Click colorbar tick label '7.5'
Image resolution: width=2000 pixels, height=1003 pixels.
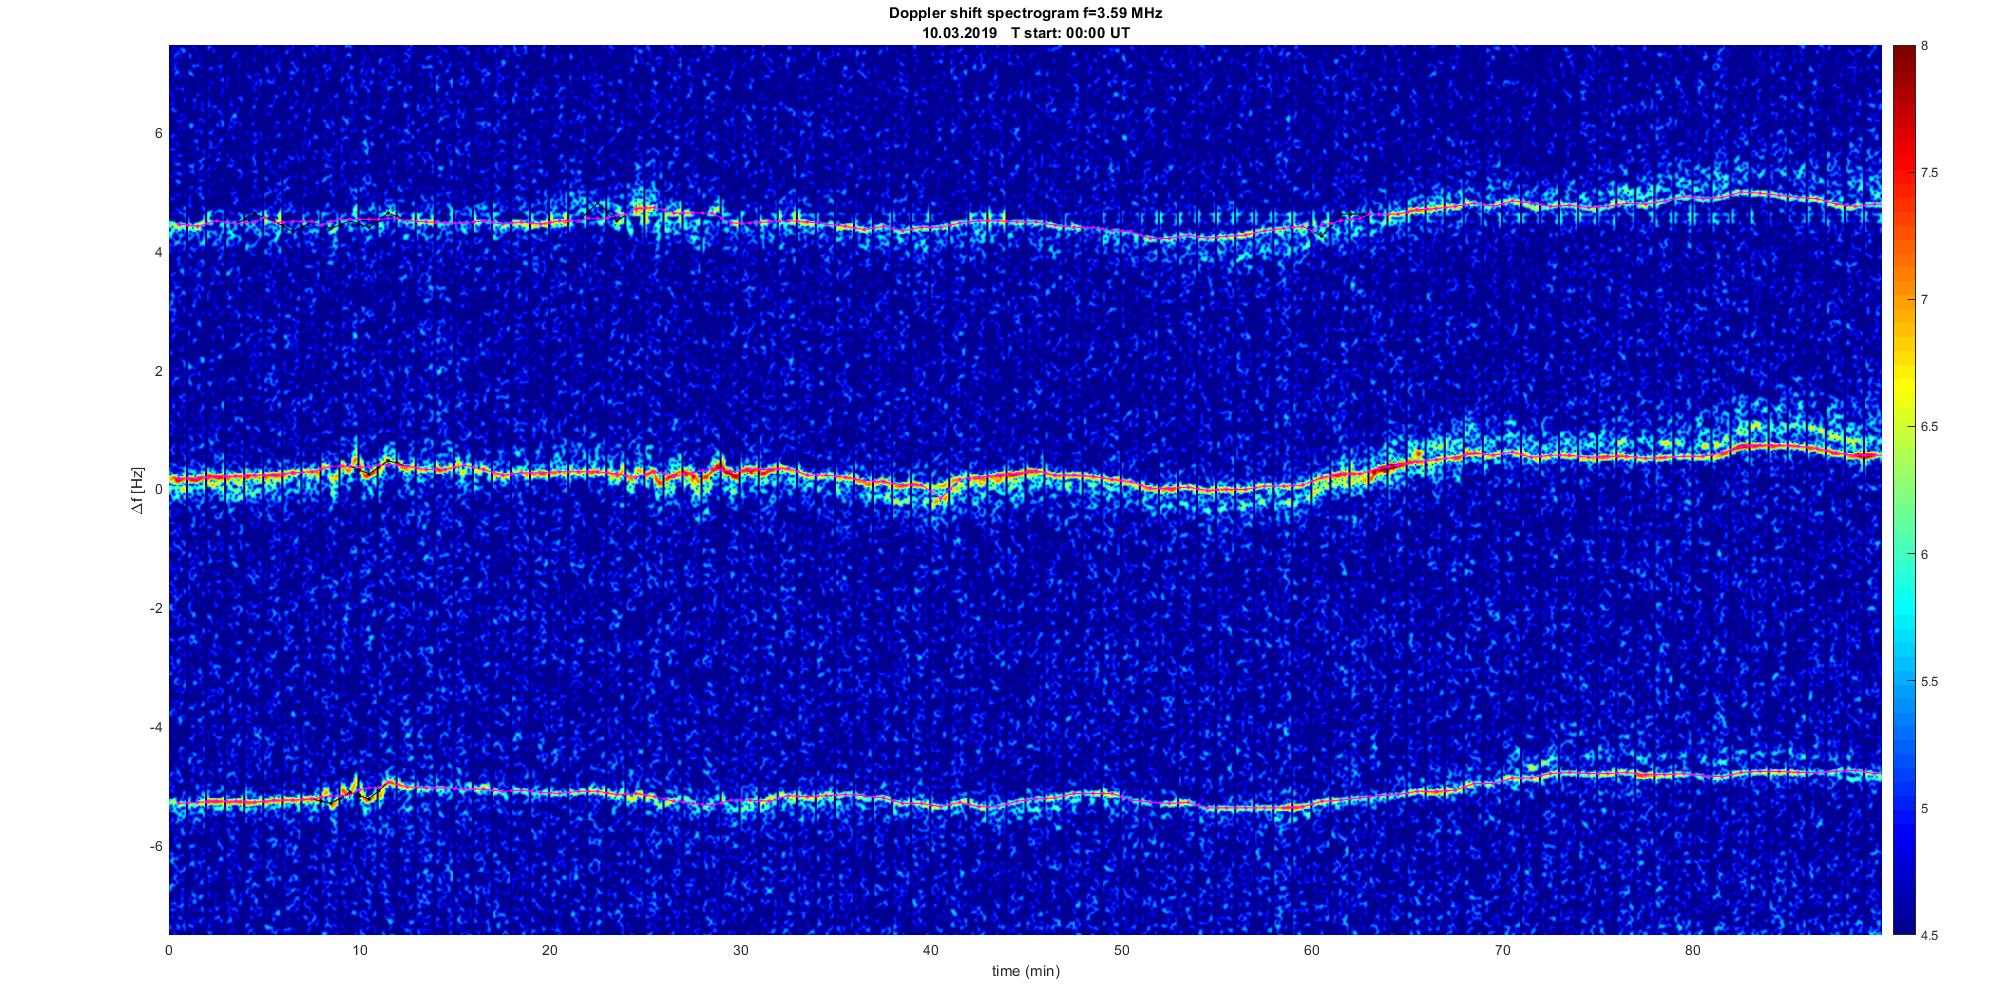tap(1929, 173)
